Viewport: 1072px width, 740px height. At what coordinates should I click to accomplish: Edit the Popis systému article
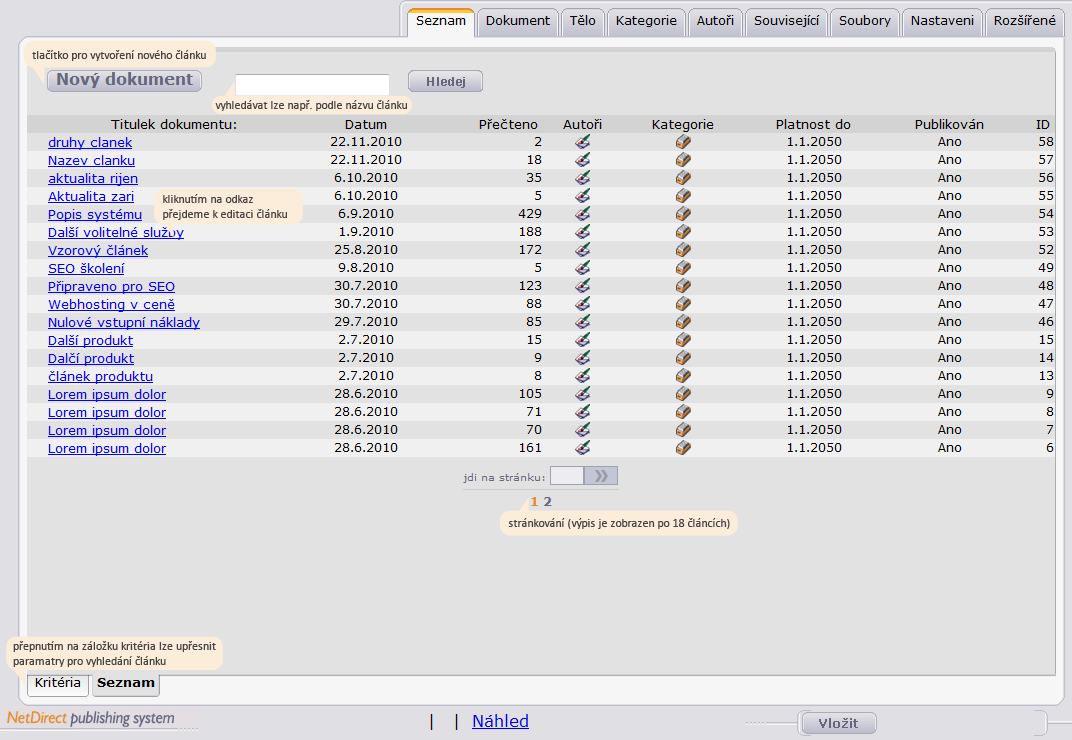click(95, 214)
